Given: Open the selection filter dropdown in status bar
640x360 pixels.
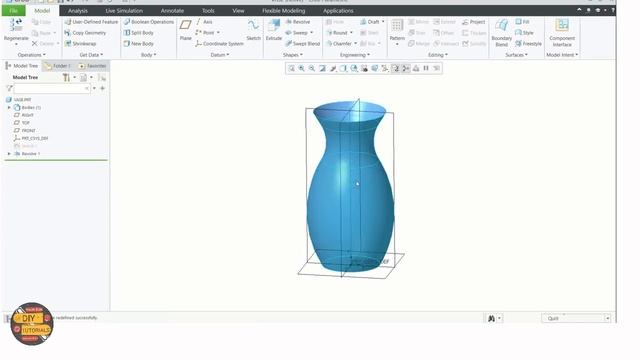Looking at the screenshot, I should click(x=576, y=318).
